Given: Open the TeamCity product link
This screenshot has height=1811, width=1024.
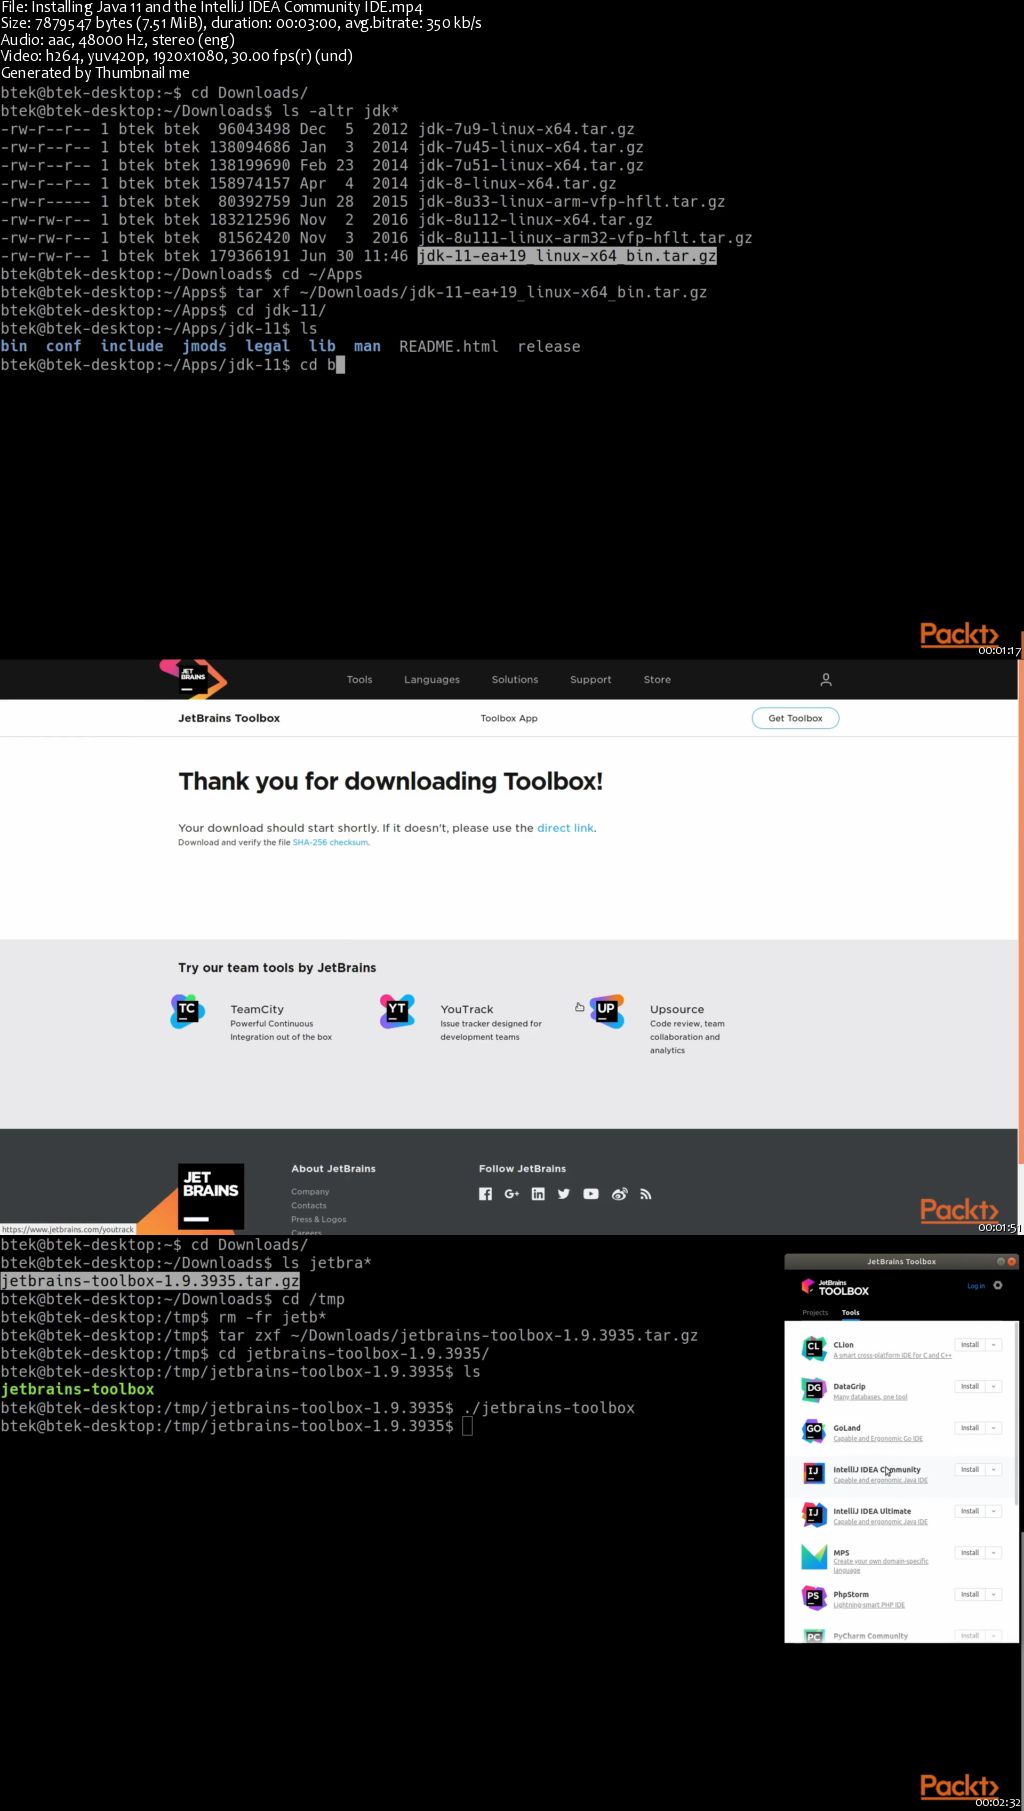Looking at the screenshot, I should click(x=257, y=1010).
